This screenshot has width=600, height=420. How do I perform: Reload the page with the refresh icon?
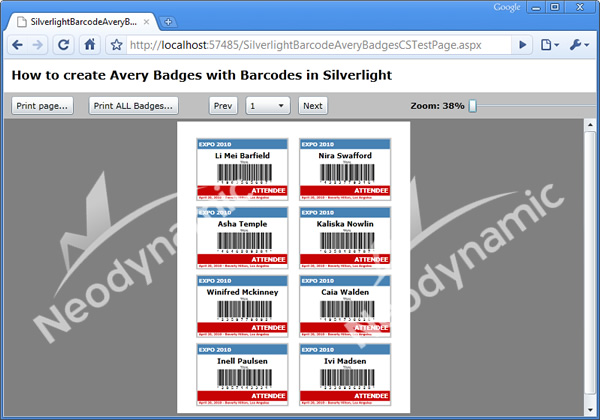coord(64,45)
